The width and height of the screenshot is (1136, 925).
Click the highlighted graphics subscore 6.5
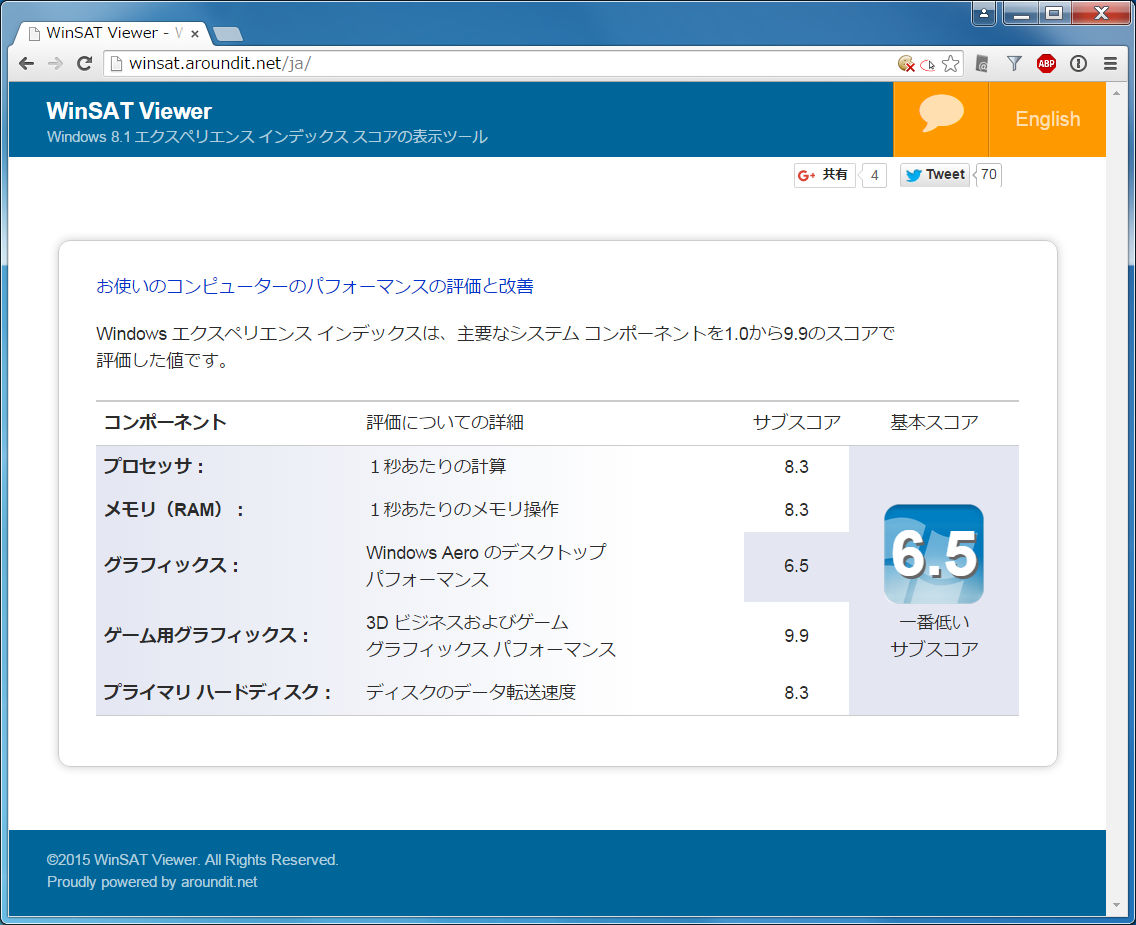(x=796, y=566)
